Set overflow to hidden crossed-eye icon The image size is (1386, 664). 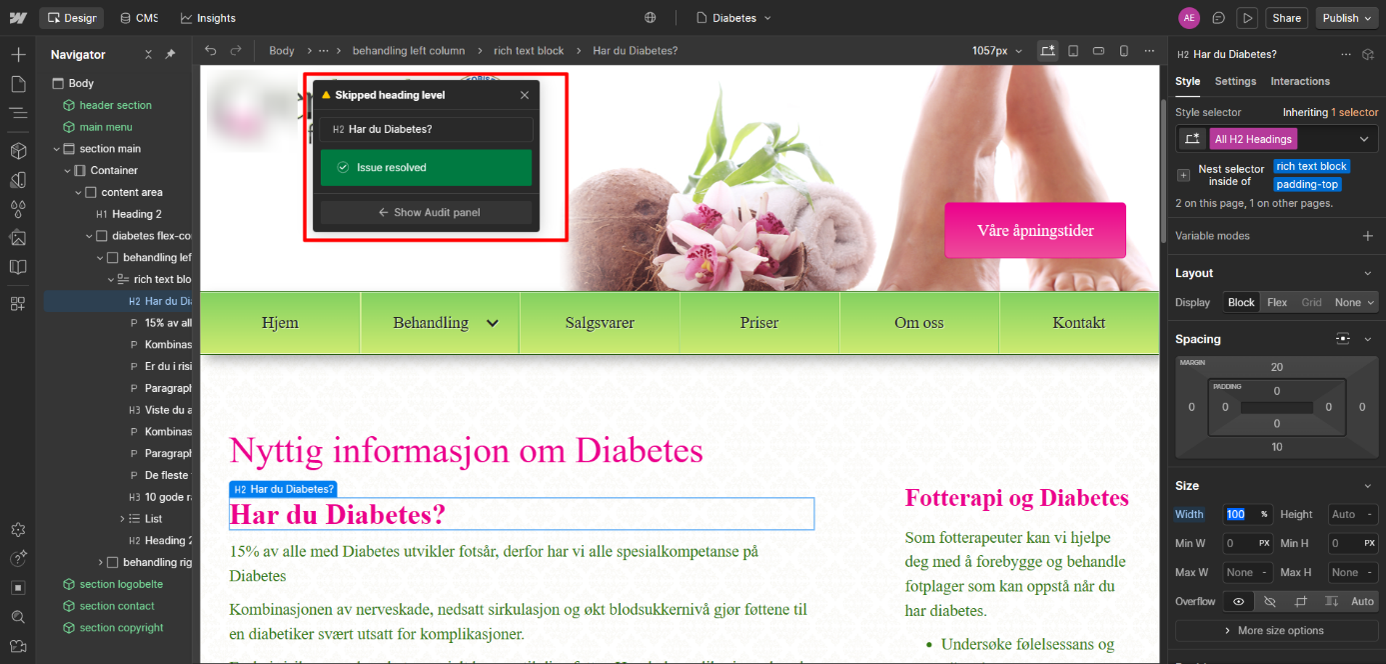(x=1270, y=601)
